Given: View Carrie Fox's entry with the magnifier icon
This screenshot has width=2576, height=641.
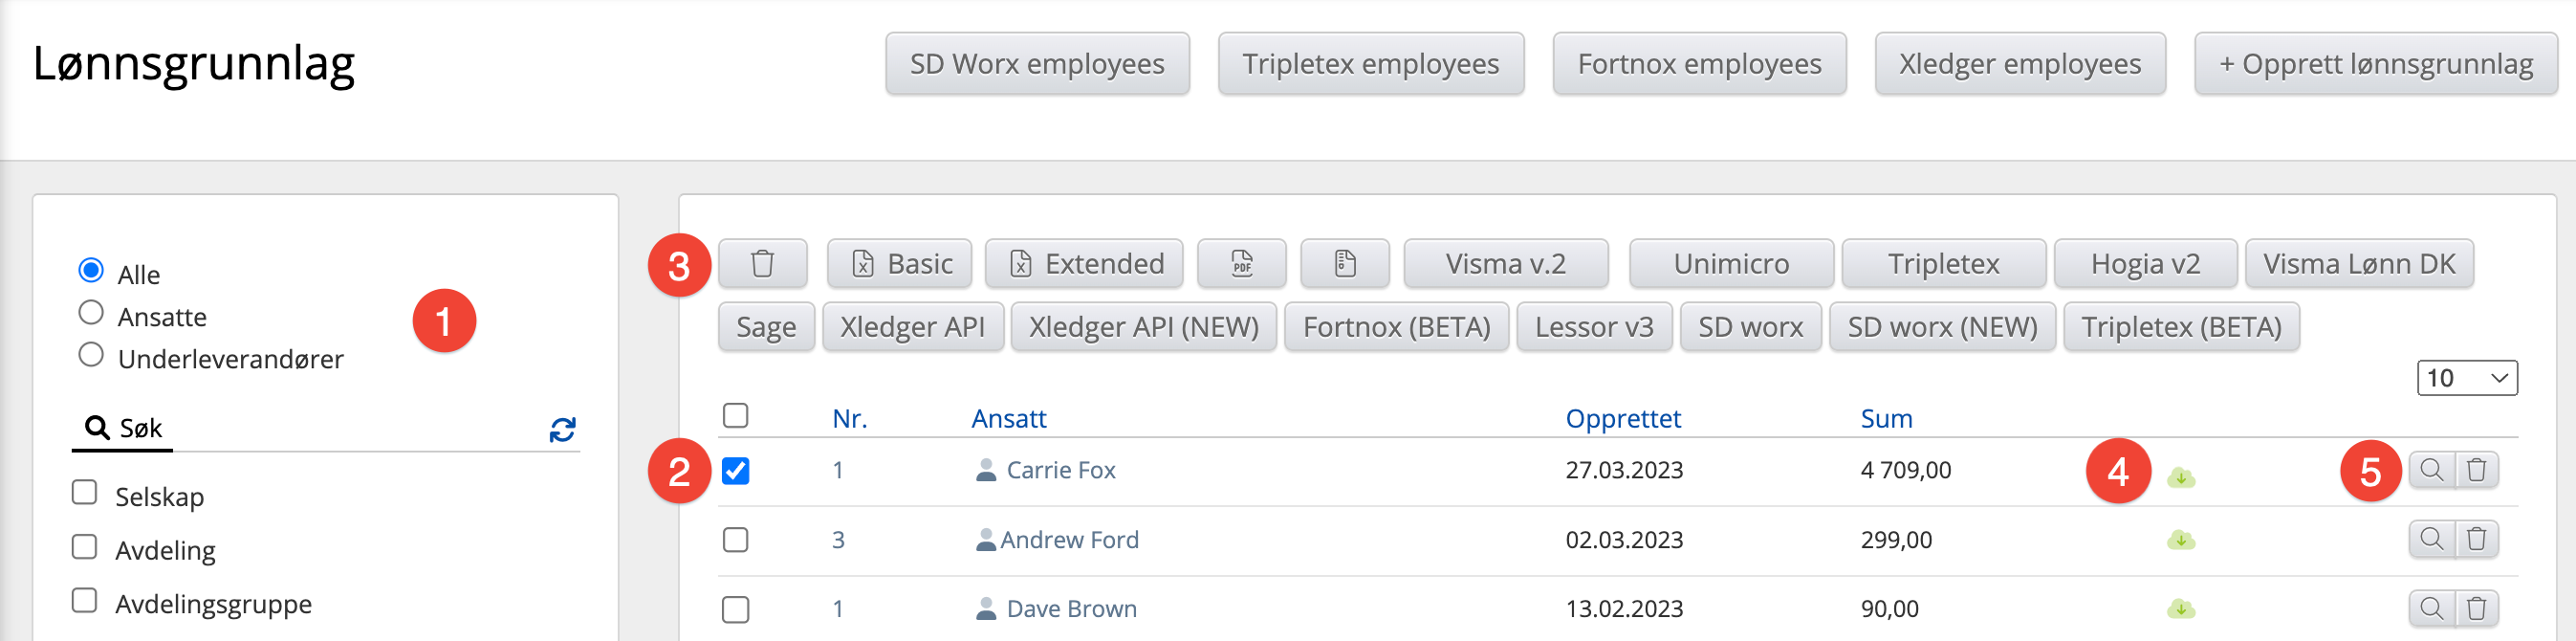Looking at the screenshot, I should (2431, 470).
